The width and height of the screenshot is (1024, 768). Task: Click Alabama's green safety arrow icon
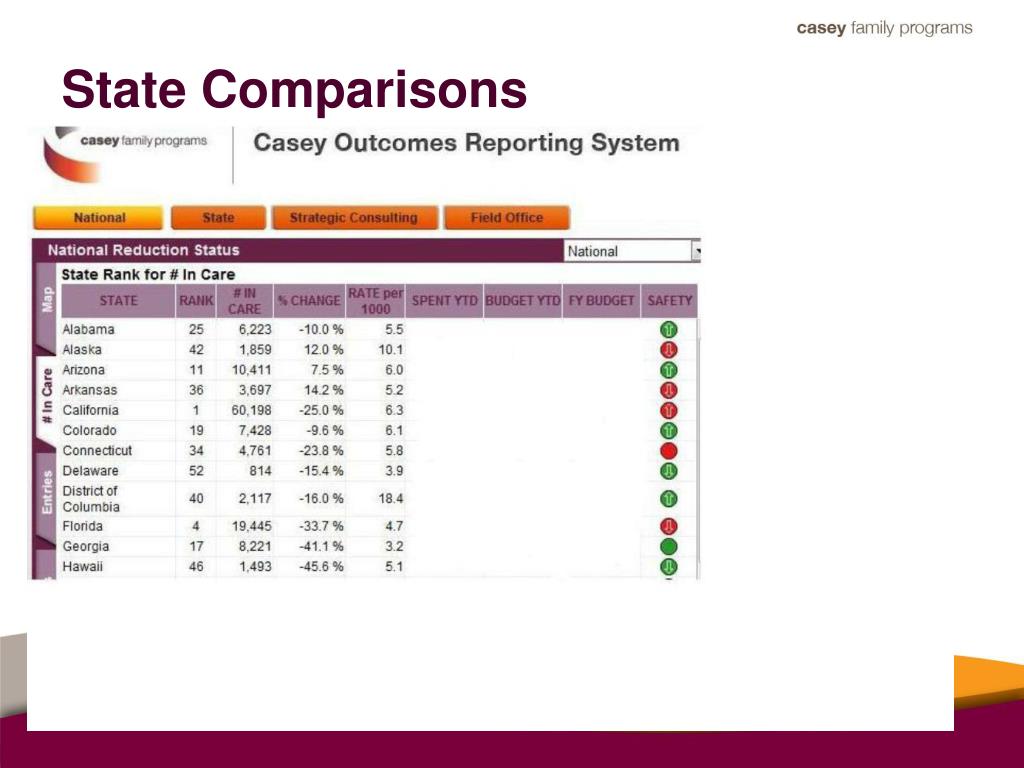coord(669,329)
